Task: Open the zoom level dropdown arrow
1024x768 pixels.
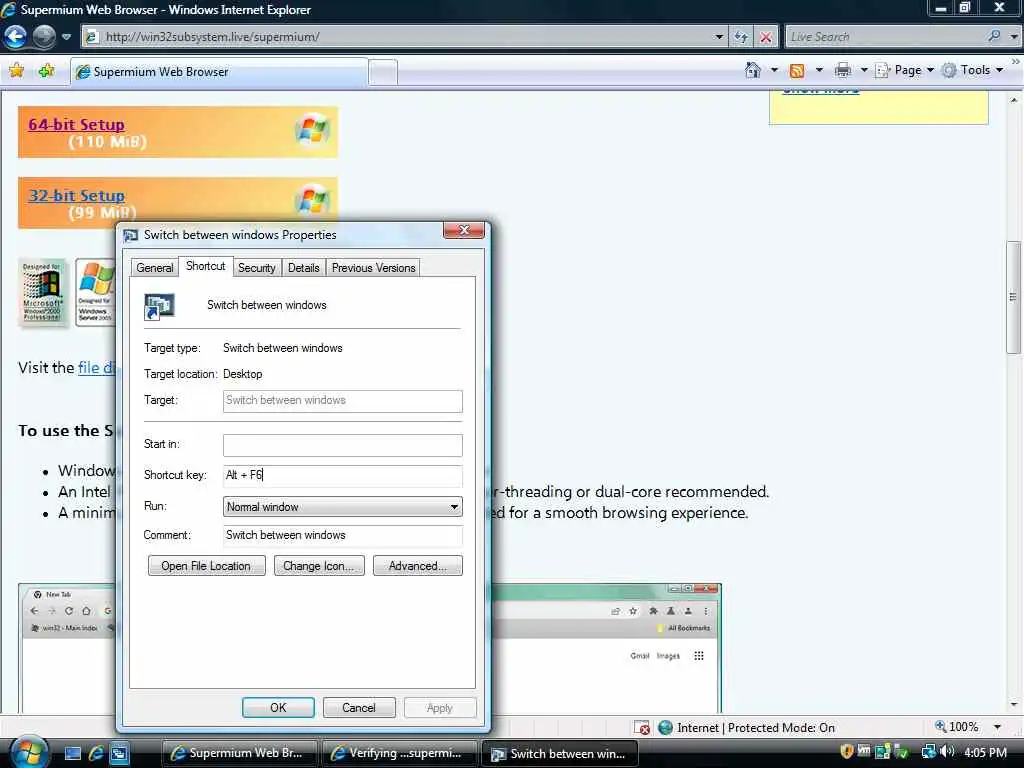Action: click(x=997, y=727)
